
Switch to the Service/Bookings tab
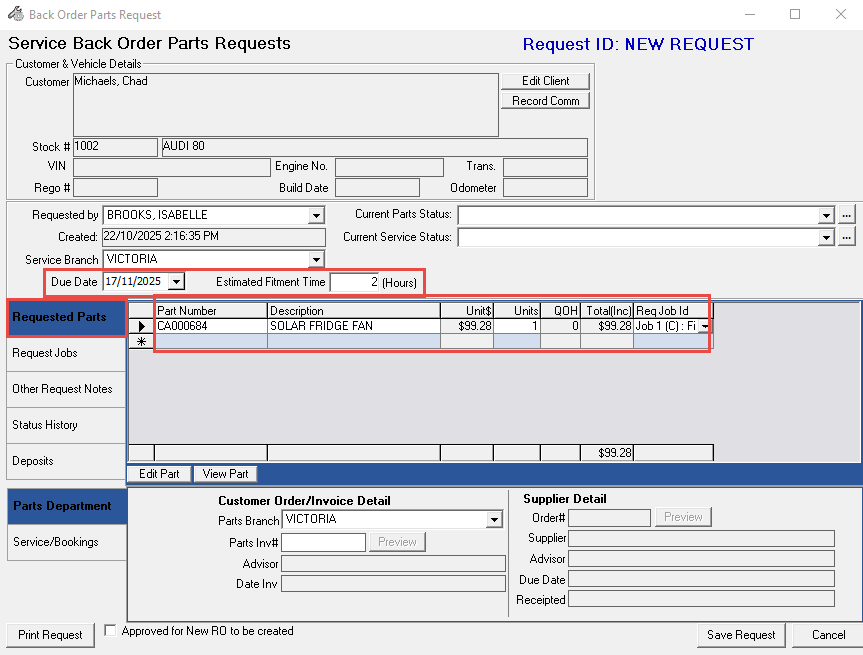coord(66,542)
